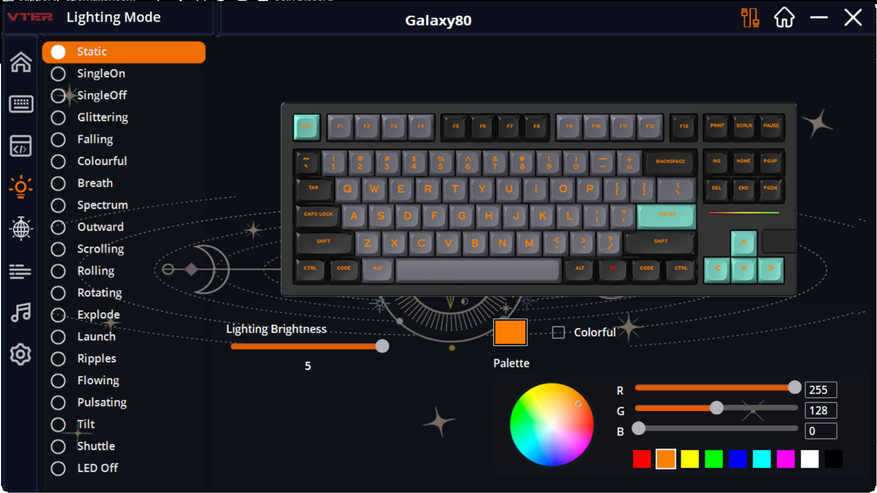Click the house icon in top-right header
877x493 pixels.
(784, 17)
